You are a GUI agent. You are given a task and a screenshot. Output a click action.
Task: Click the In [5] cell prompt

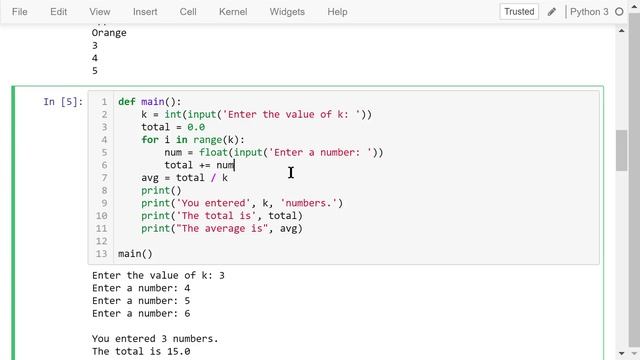pos(63,102)
